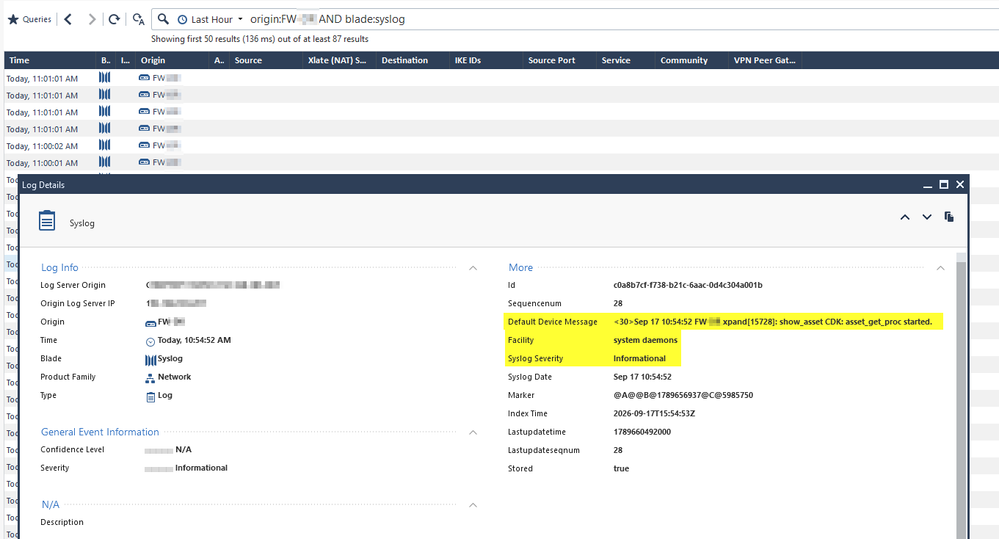999x539 pixels.
Task: Select the Stored value true
Action: [x=621, y=468]
